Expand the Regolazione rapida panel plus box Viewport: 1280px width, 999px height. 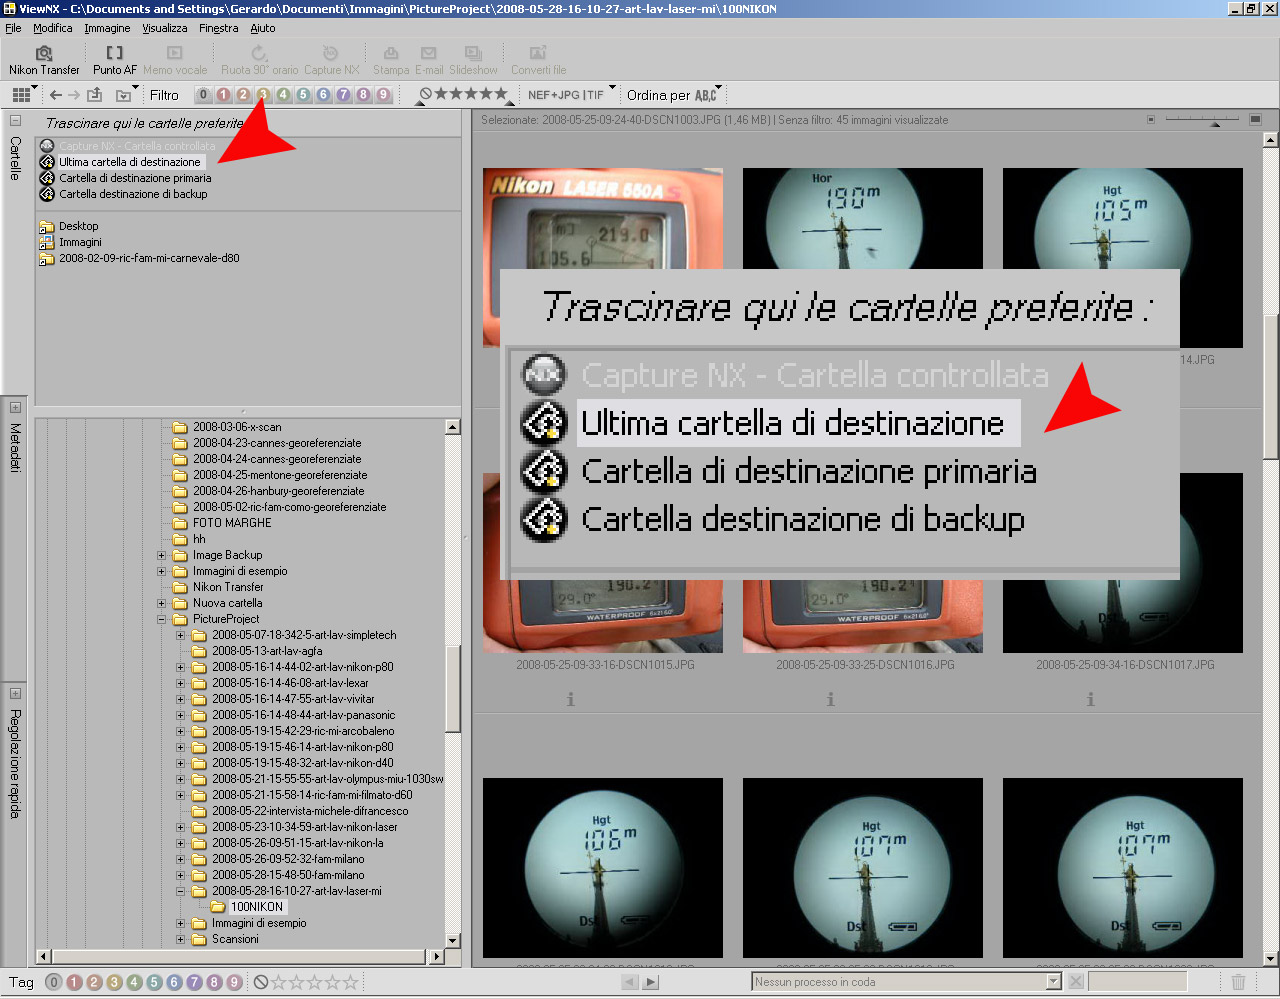[15, 693]
